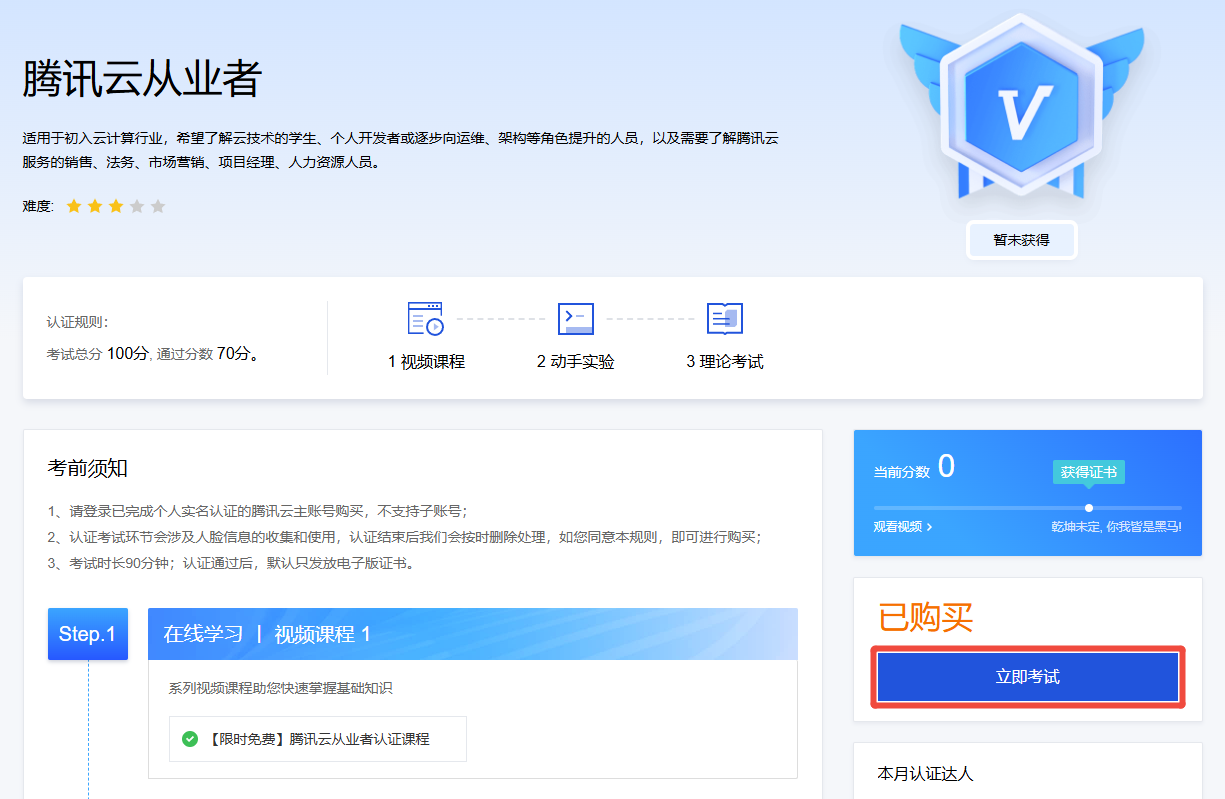Viewport: 1225px width, 799px height.
Task: Click the green checkmark beside 认证课程
Action: [190, 739]
